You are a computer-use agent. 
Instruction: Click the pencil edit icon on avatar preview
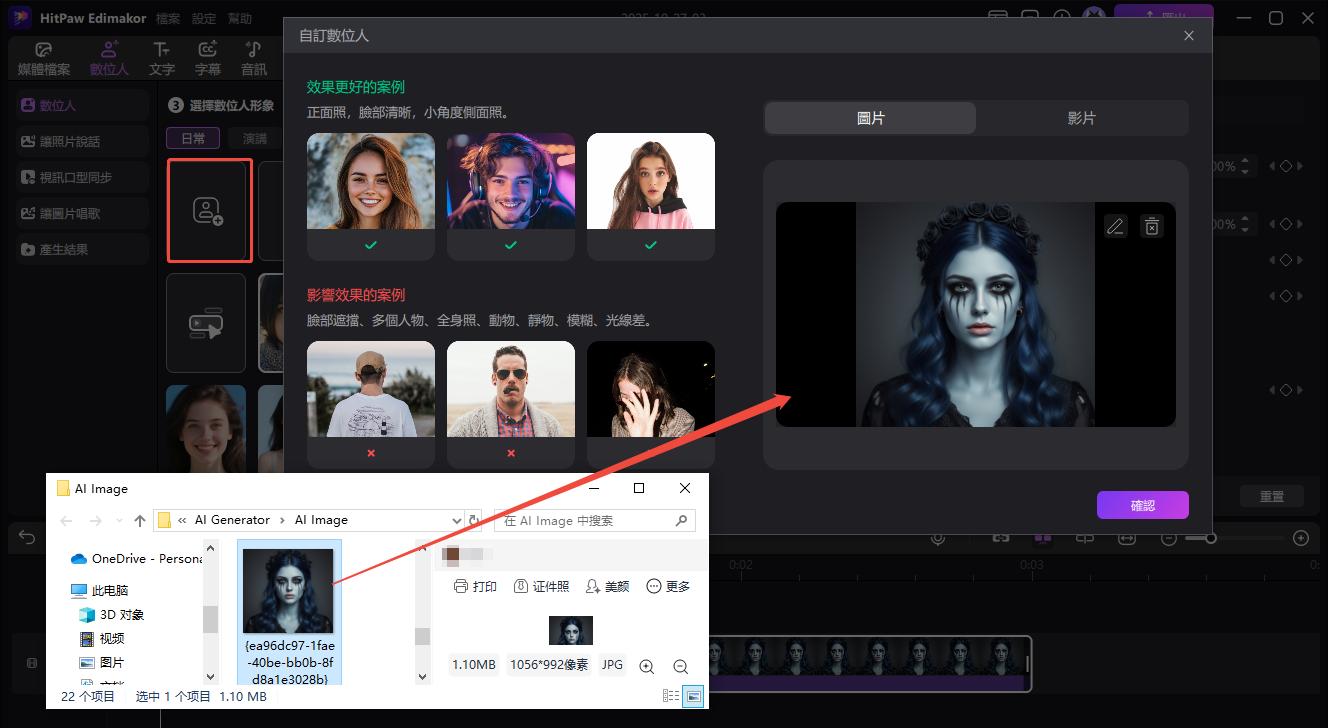coord(1115,225)
